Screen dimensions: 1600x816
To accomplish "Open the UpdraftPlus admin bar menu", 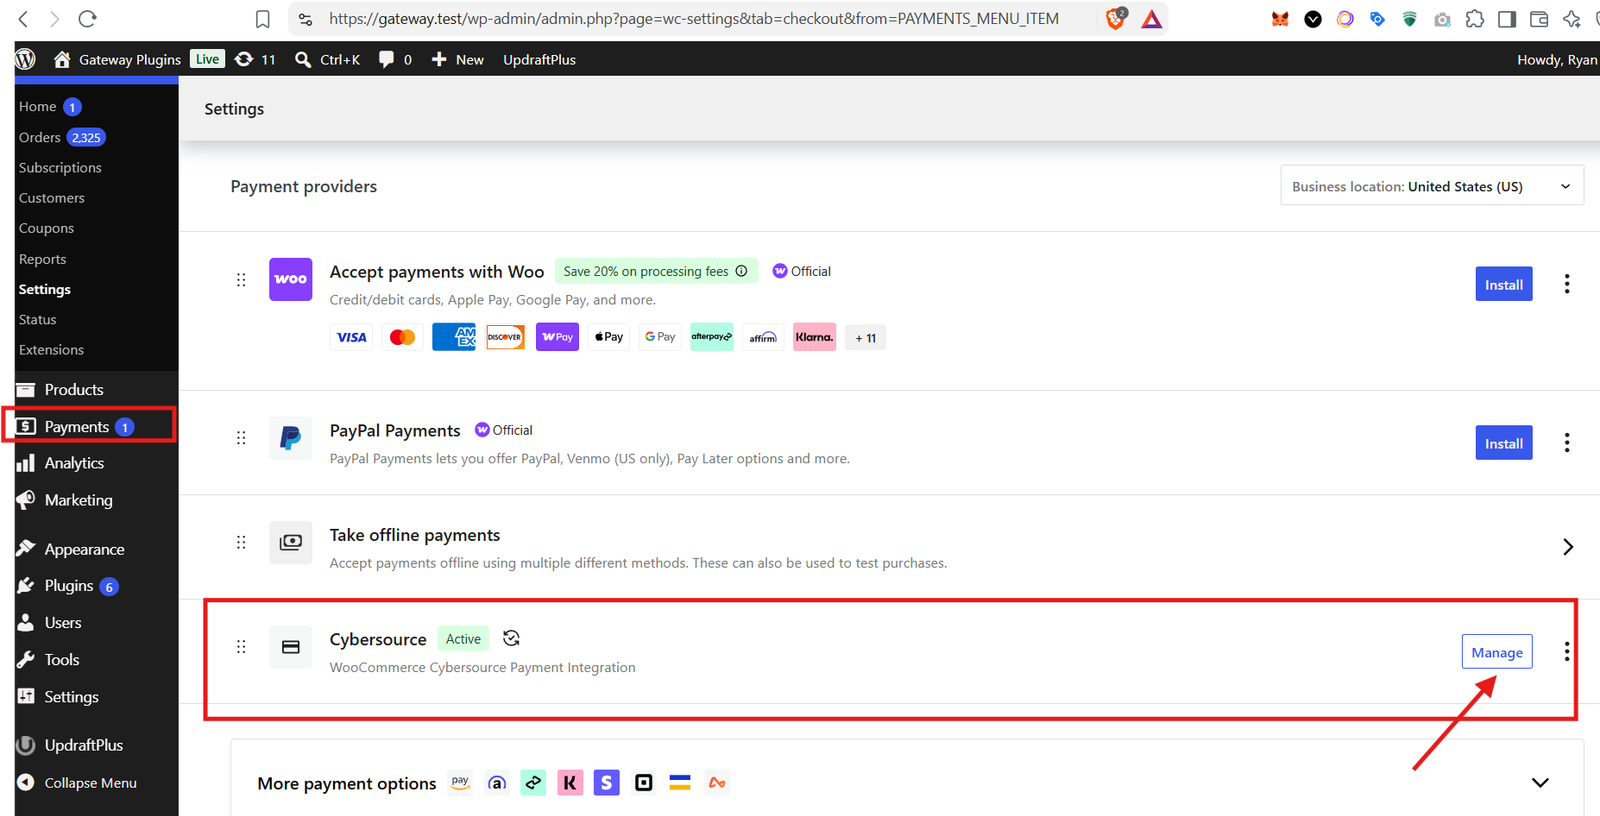I will (x=539, y=59).
